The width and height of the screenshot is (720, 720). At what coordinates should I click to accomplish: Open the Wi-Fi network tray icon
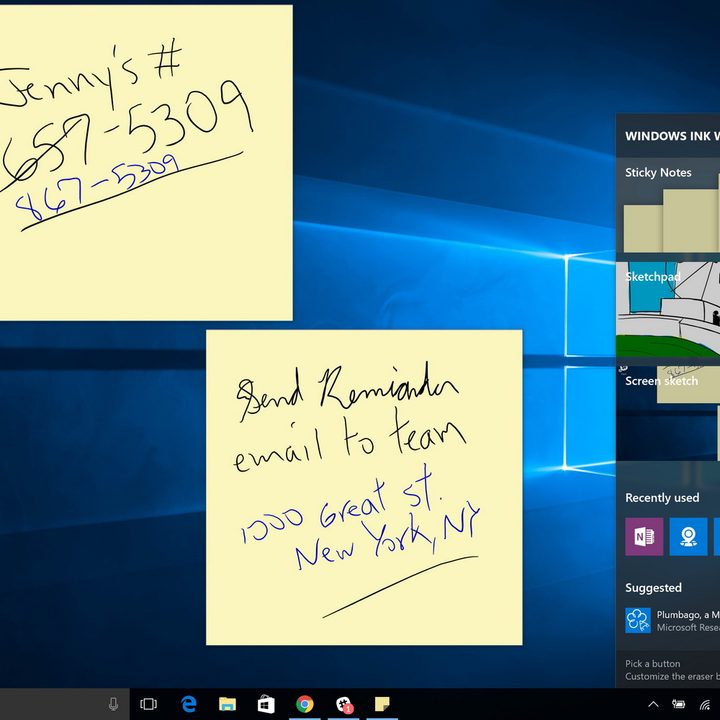click(705, 704)
